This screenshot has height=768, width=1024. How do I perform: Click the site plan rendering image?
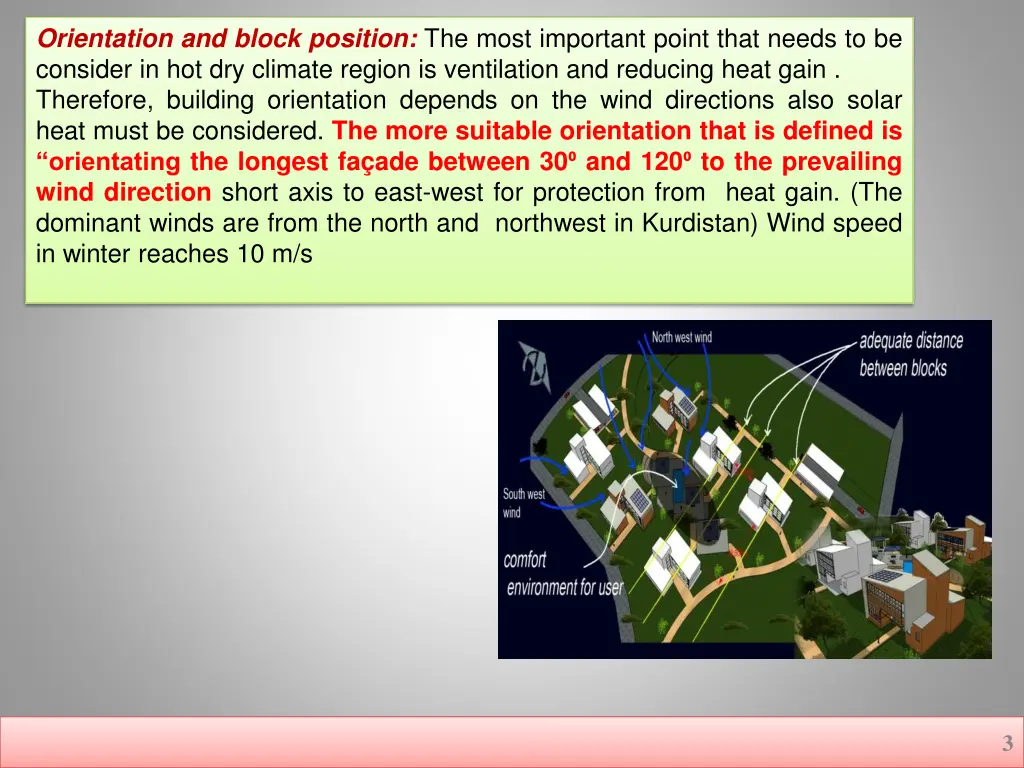[744, 489]
